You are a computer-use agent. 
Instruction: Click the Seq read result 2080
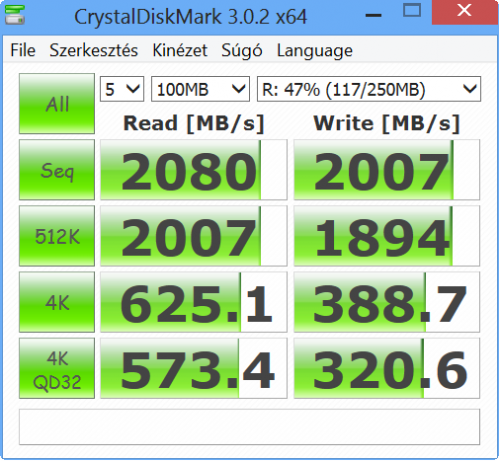[x=194, y=170]
